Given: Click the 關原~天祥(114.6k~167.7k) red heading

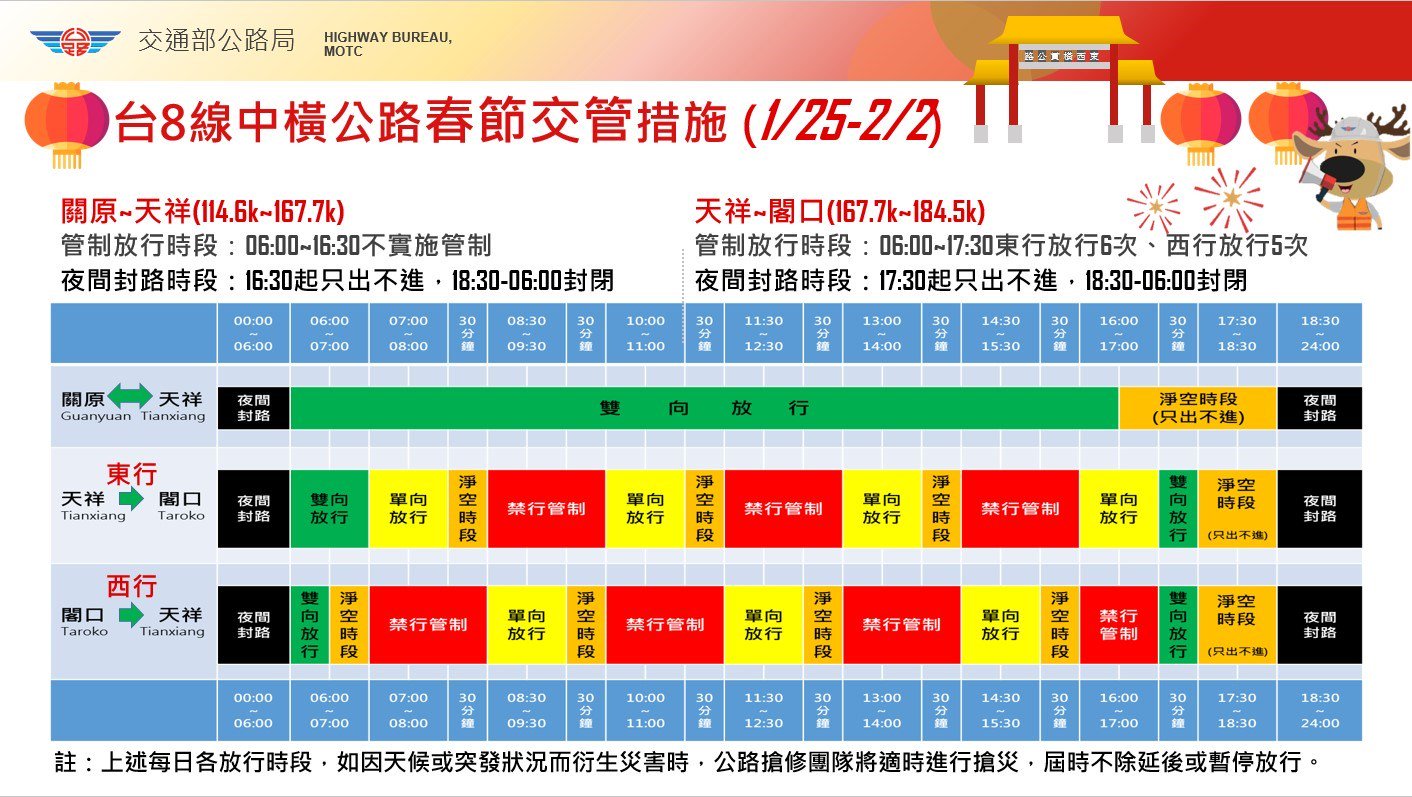Looking at the screenshot, I should (203, 212).
